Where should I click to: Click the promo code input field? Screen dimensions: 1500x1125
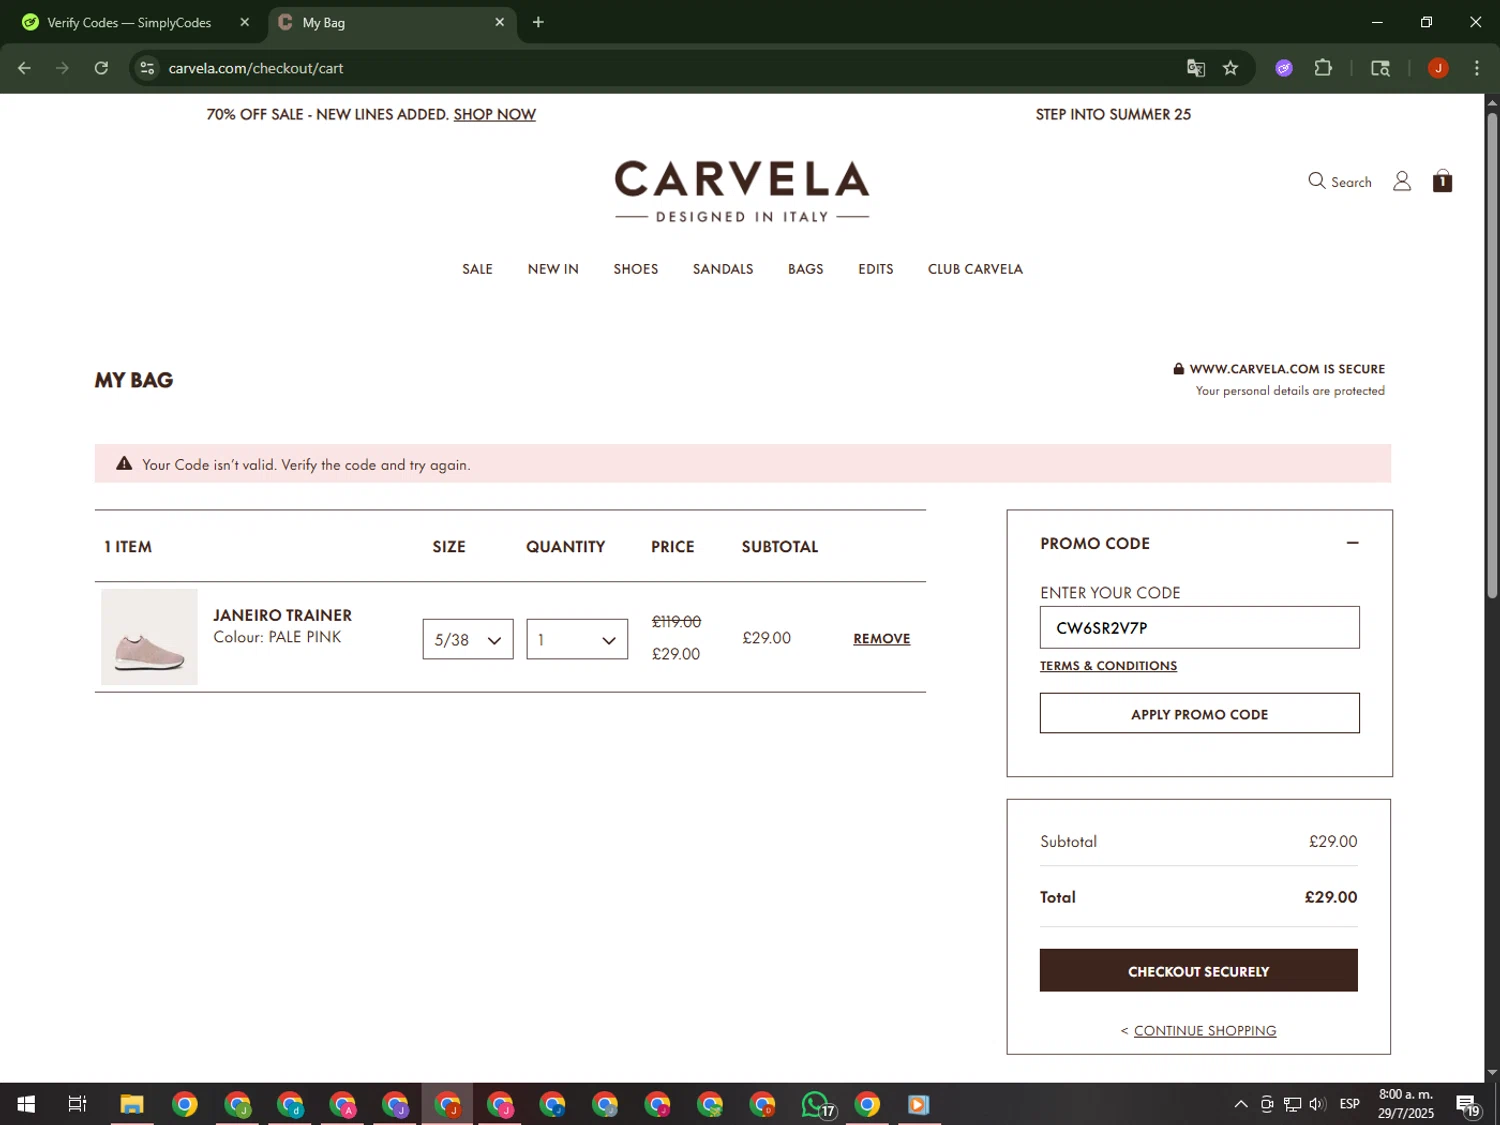tap(1199, 628)
